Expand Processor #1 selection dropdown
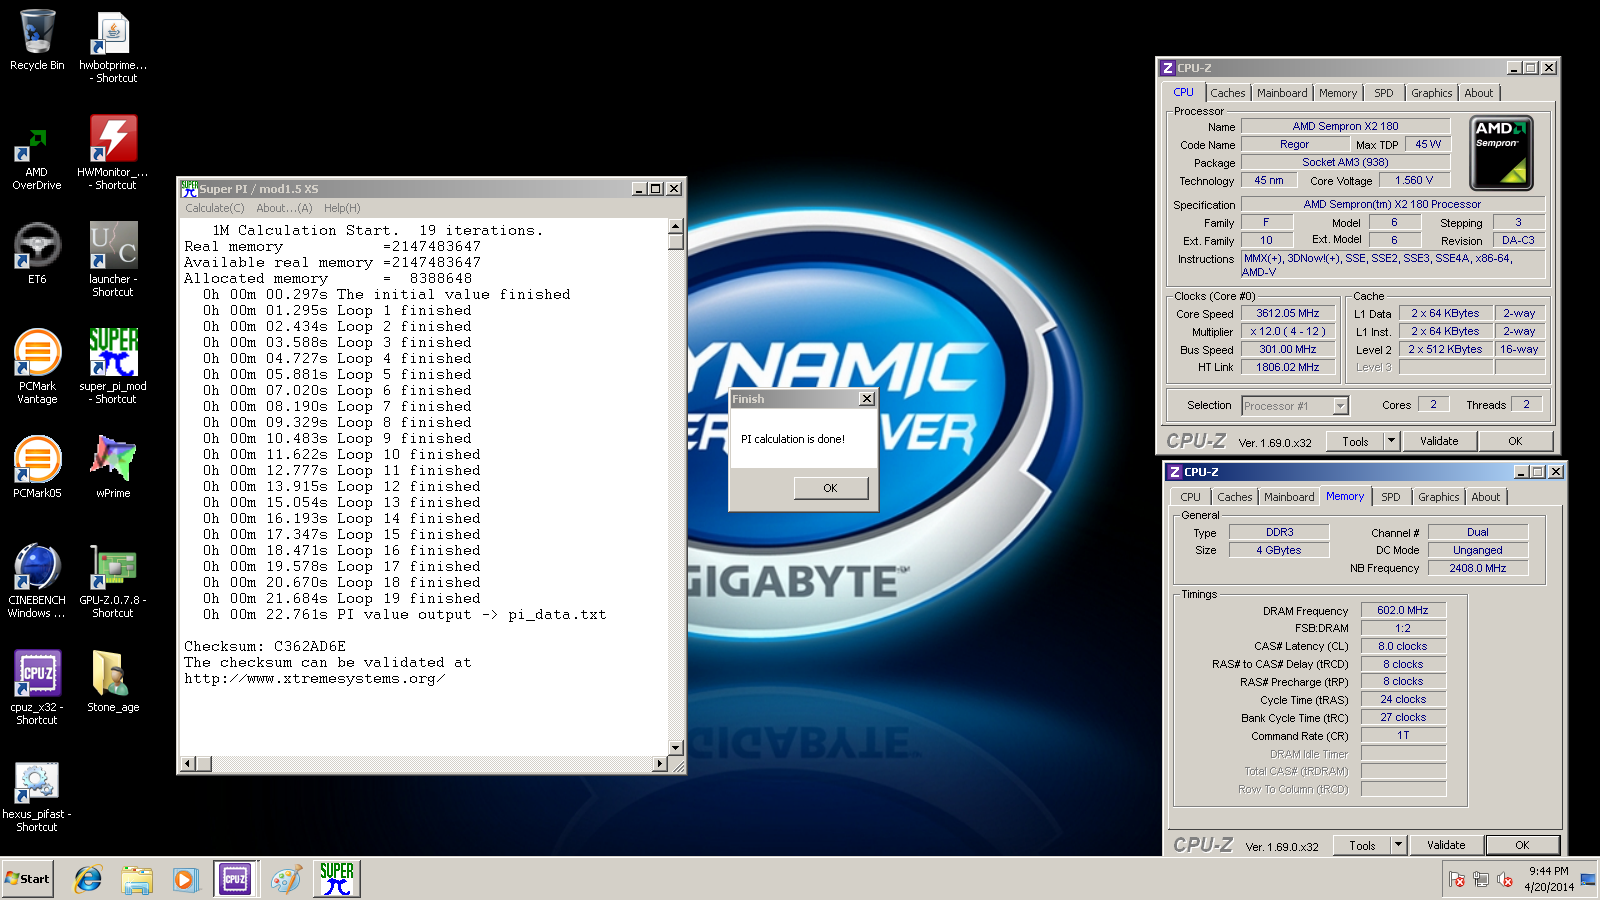Viewport: 1600px width, 900px height. 1341,406
